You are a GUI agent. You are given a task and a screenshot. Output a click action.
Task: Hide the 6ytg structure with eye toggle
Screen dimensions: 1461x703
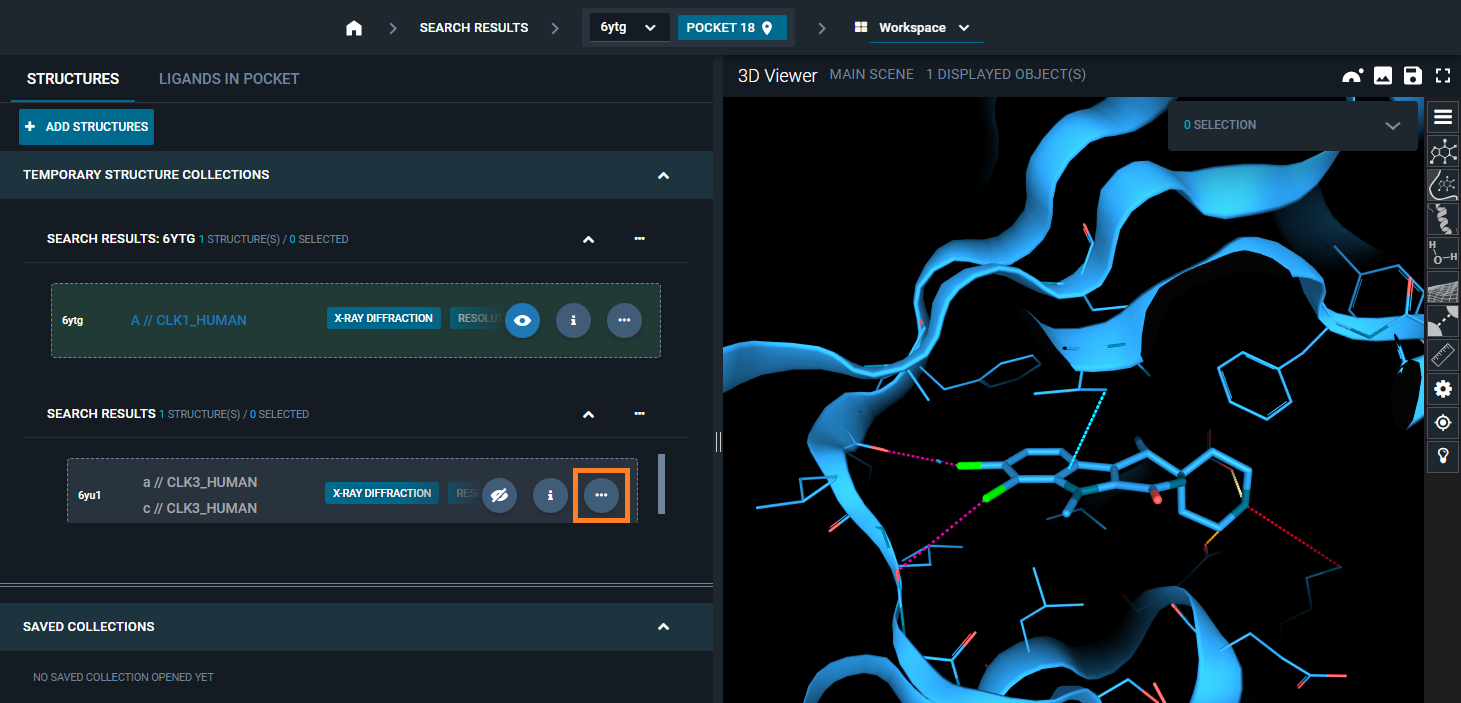(x=522, y=320)
